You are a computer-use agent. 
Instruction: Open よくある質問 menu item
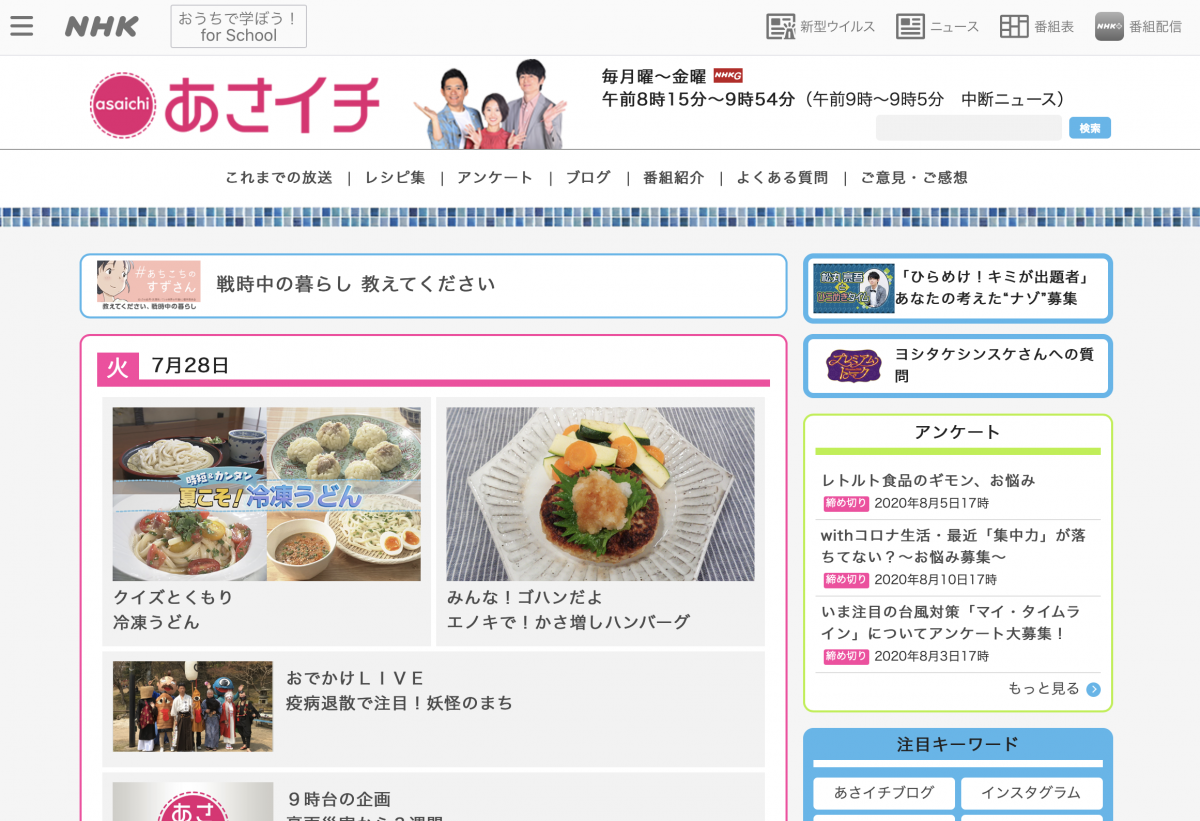point(782,178)
